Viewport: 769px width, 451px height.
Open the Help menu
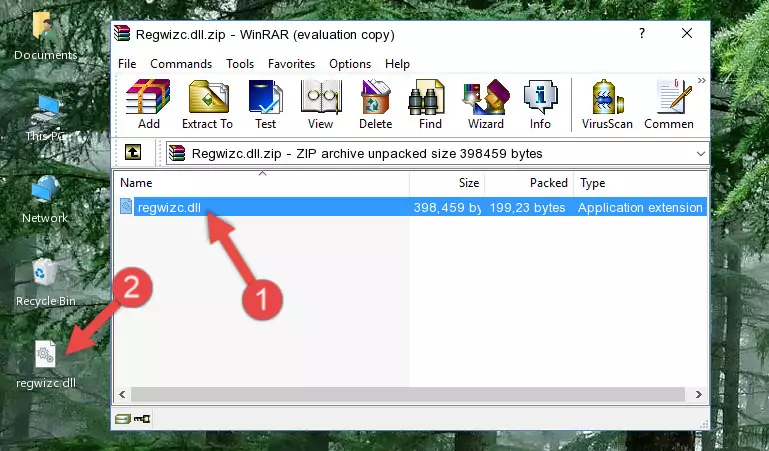(x=397, y=64)
